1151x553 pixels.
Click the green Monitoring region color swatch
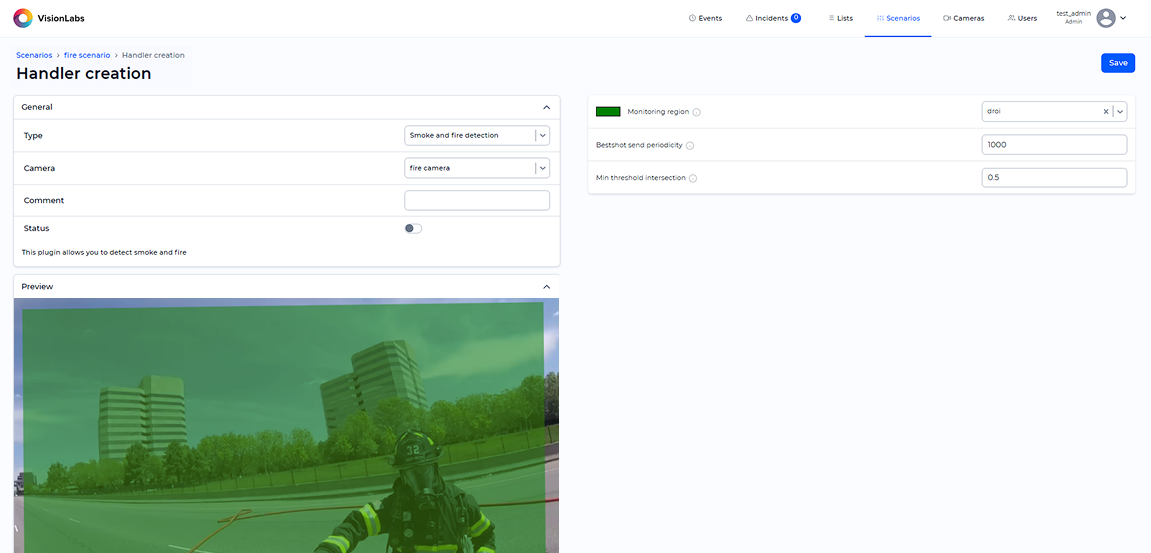coord(608,112)
